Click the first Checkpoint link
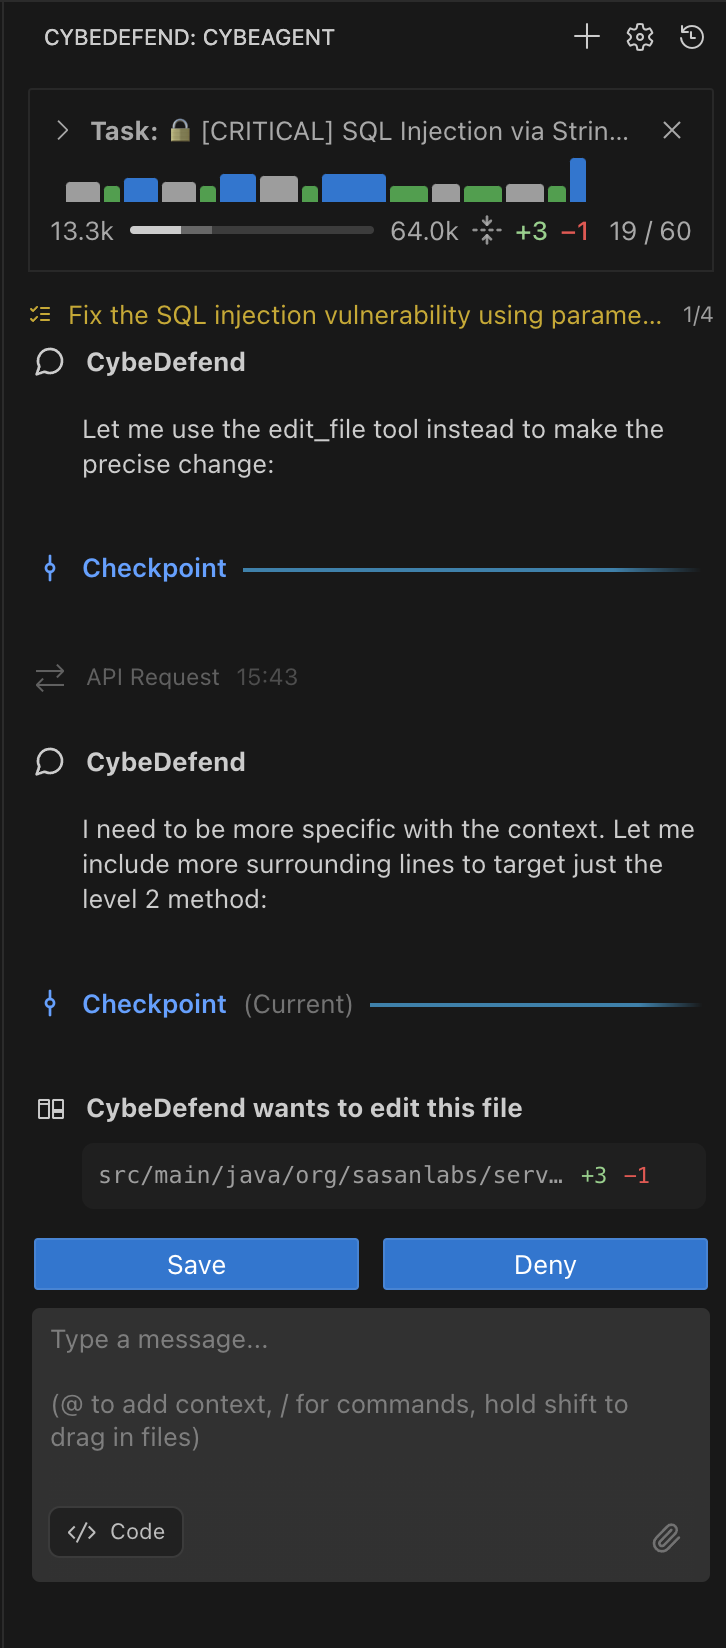Screen dimensions: 726x1648 [154, 568]
